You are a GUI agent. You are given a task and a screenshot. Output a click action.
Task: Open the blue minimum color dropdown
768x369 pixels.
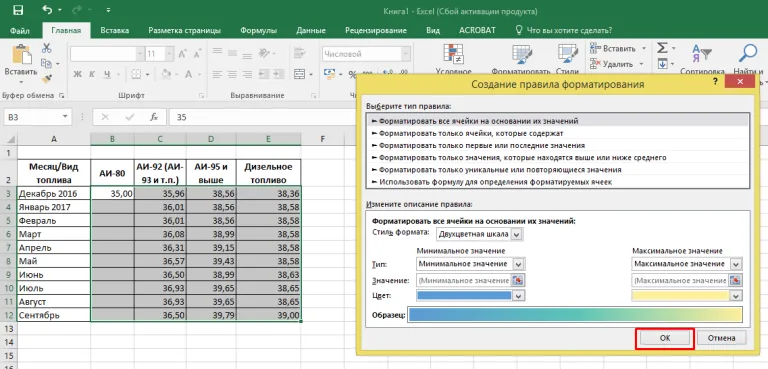pyautogui.click(x=519, y=295)
